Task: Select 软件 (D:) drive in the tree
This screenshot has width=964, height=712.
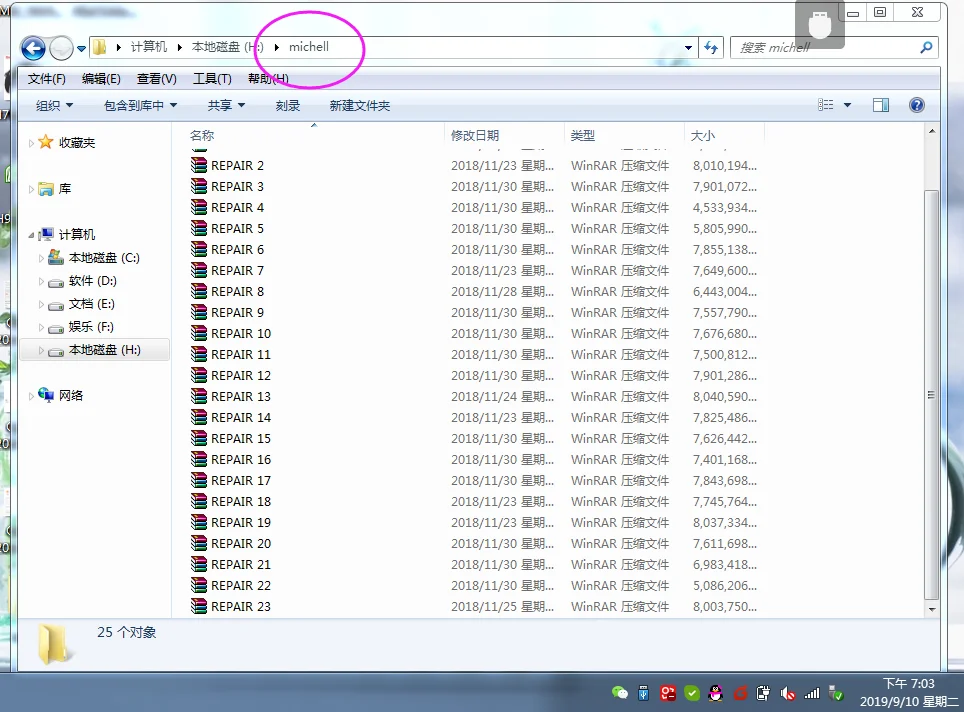Action: (92, 281)
